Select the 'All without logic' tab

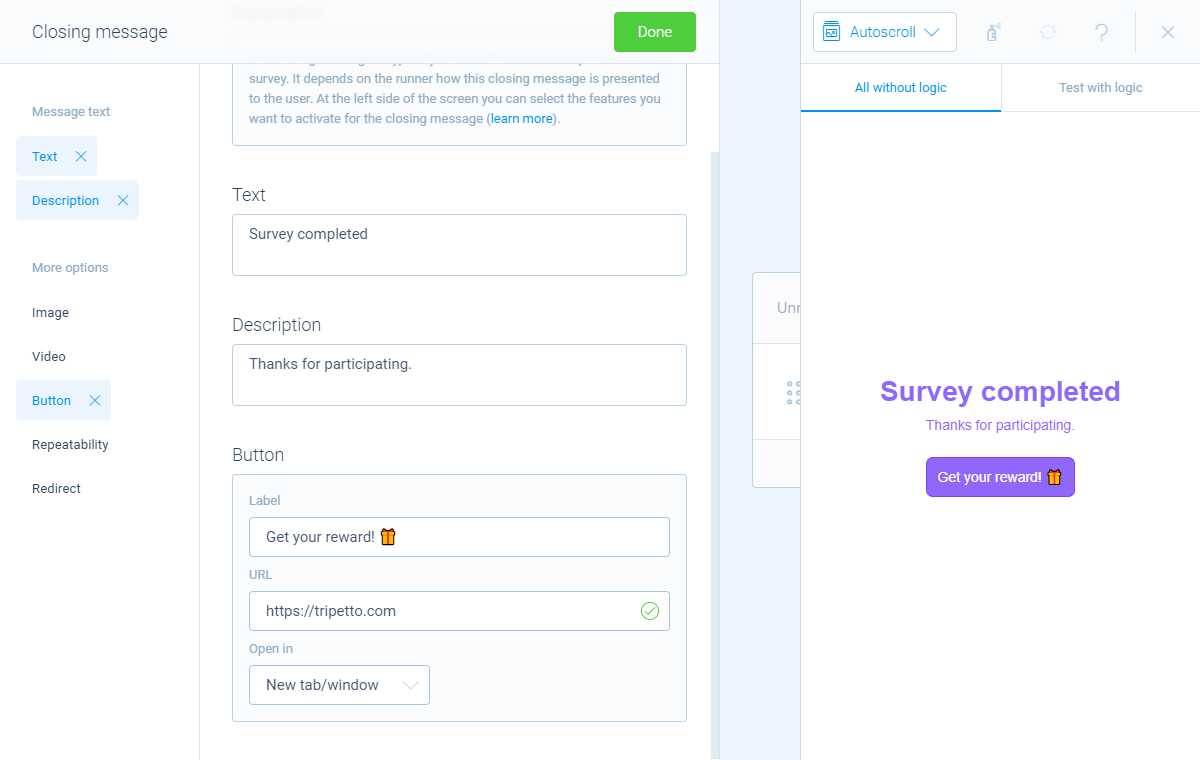click(x=901, y=87)
